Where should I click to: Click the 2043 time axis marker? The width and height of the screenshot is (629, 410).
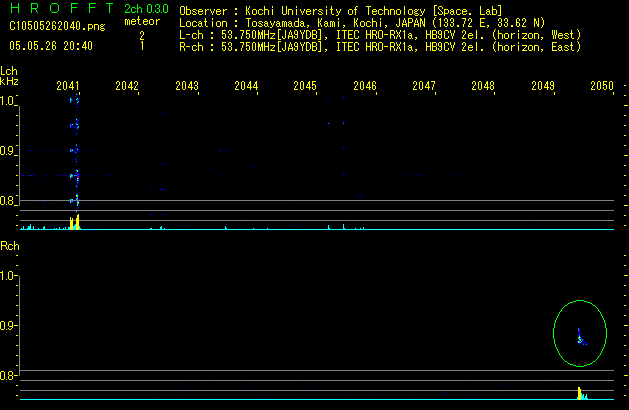pyautogui.click(x=187, y=86)
